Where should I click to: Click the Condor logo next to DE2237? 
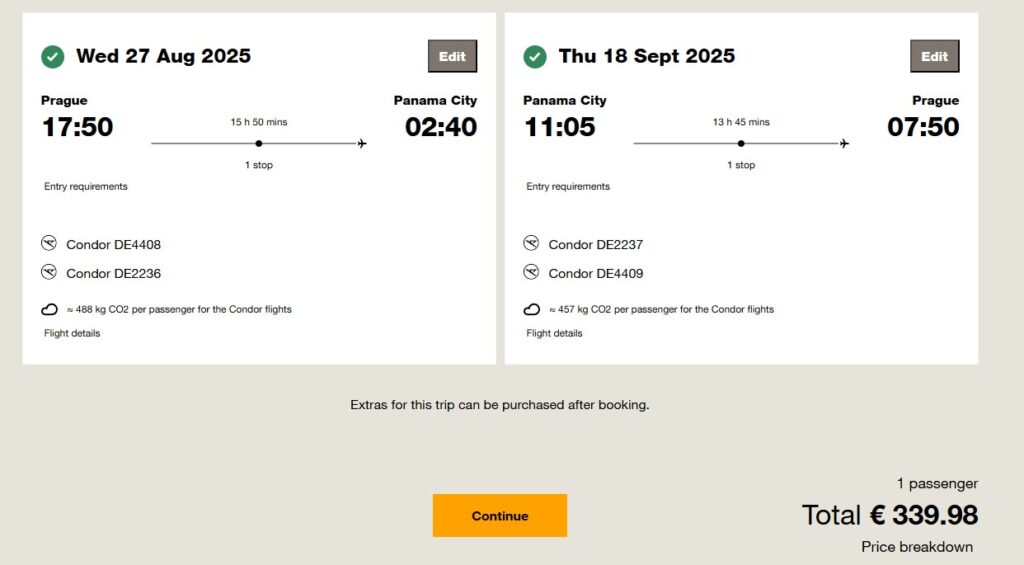click(531, 244)
